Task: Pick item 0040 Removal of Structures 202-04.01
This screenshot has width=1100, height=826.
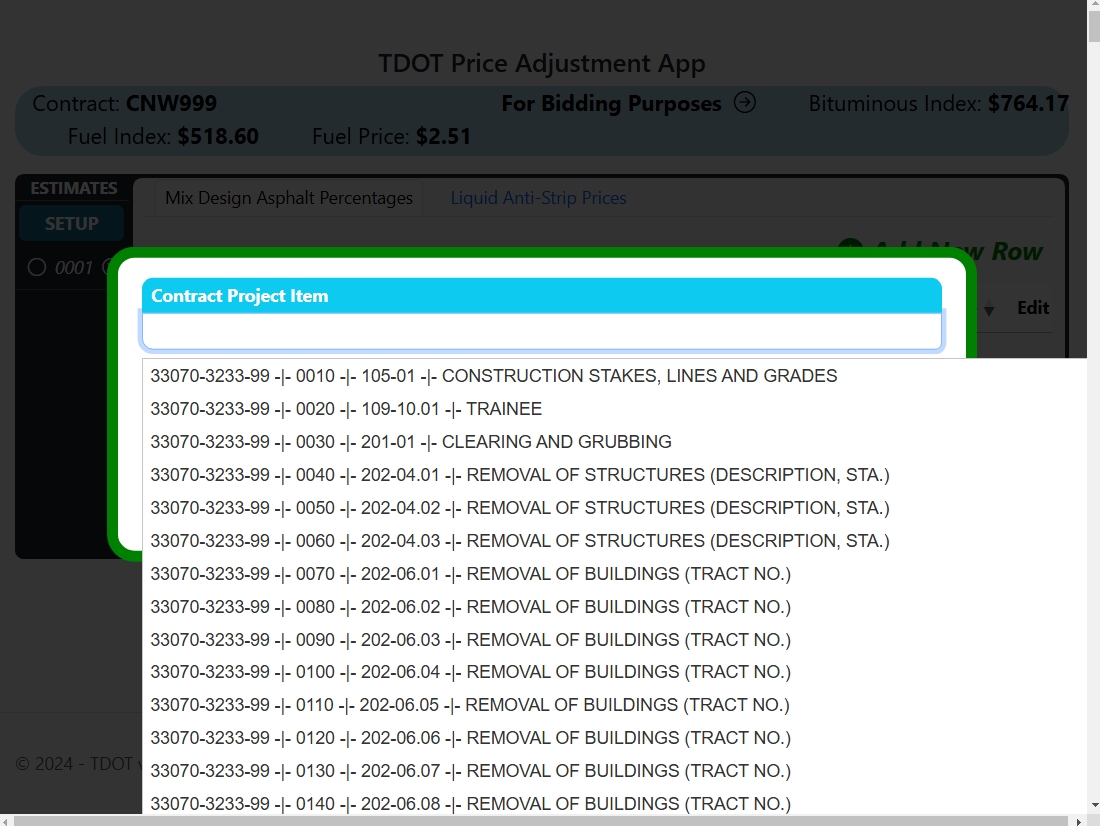Action: (615, 475)
